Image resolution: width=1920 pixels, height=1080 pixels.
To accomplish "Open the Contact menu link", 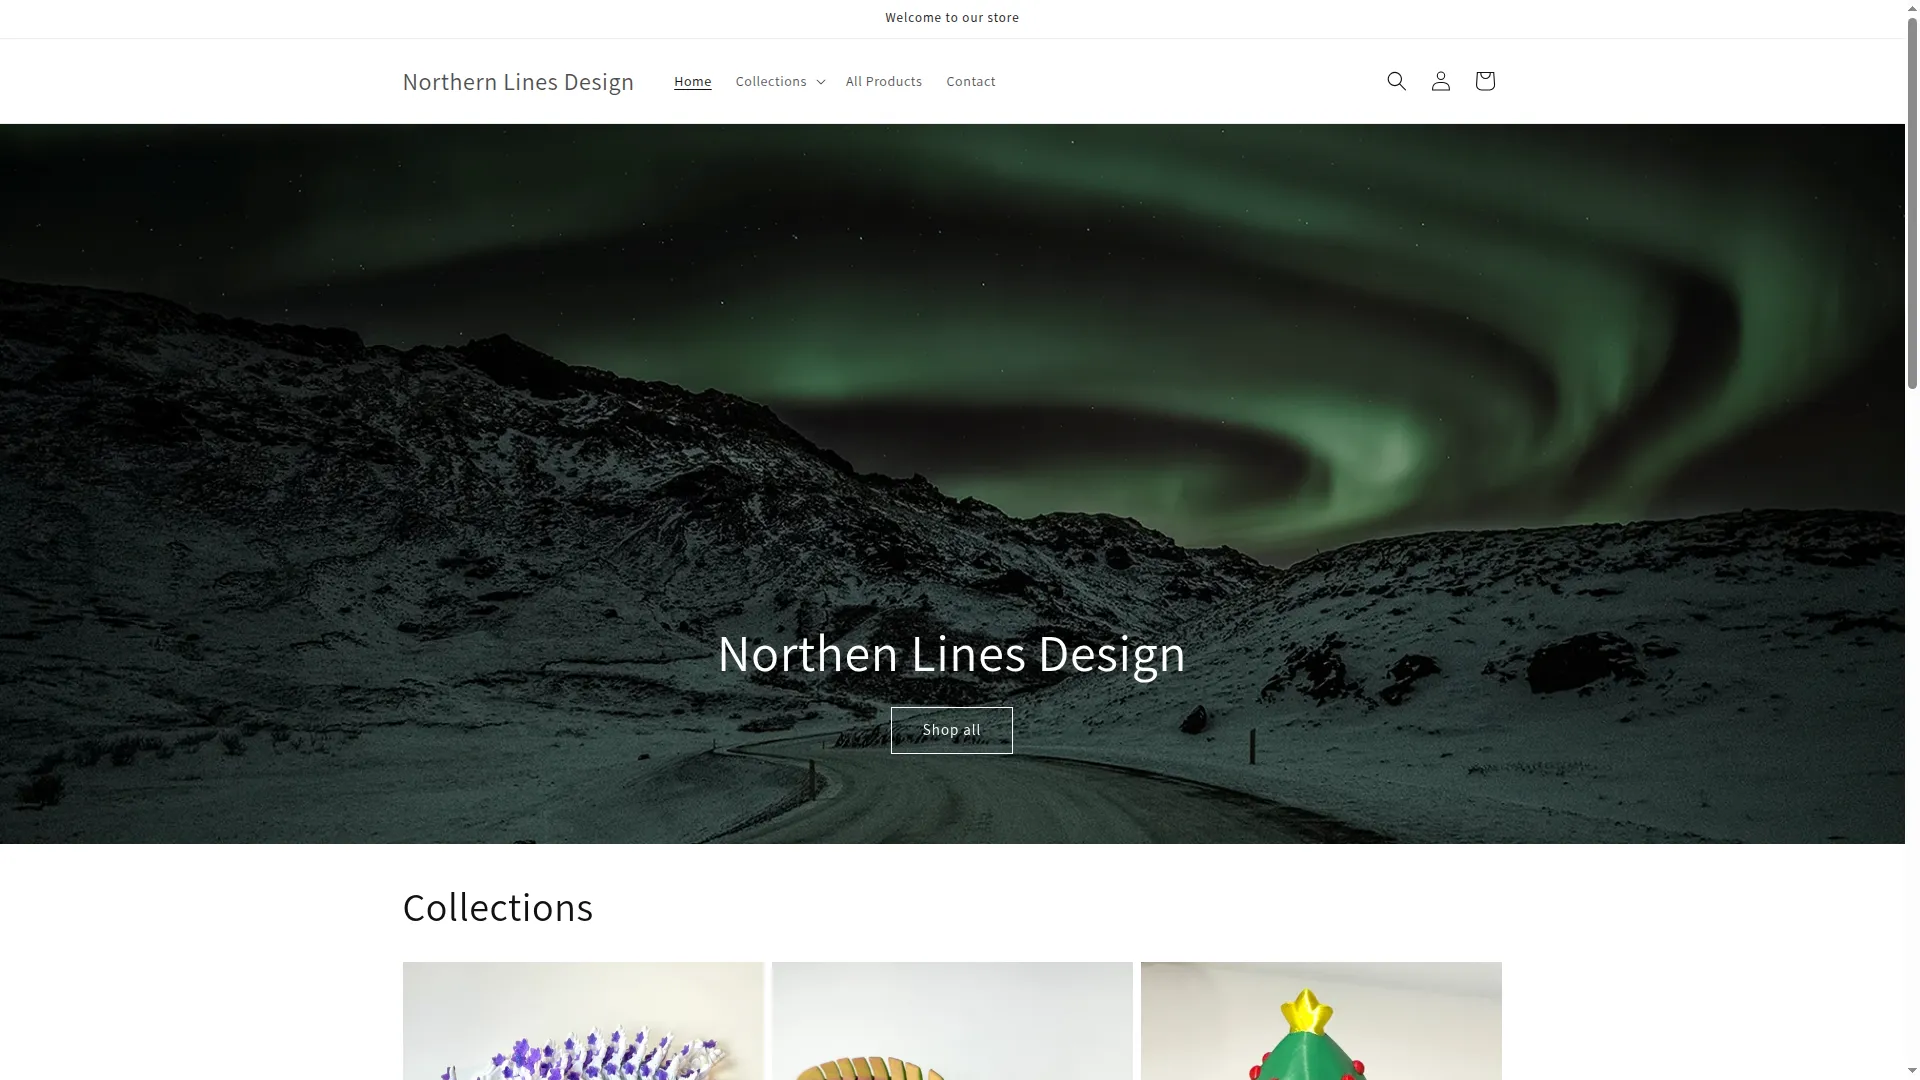I will pos(970,81).
